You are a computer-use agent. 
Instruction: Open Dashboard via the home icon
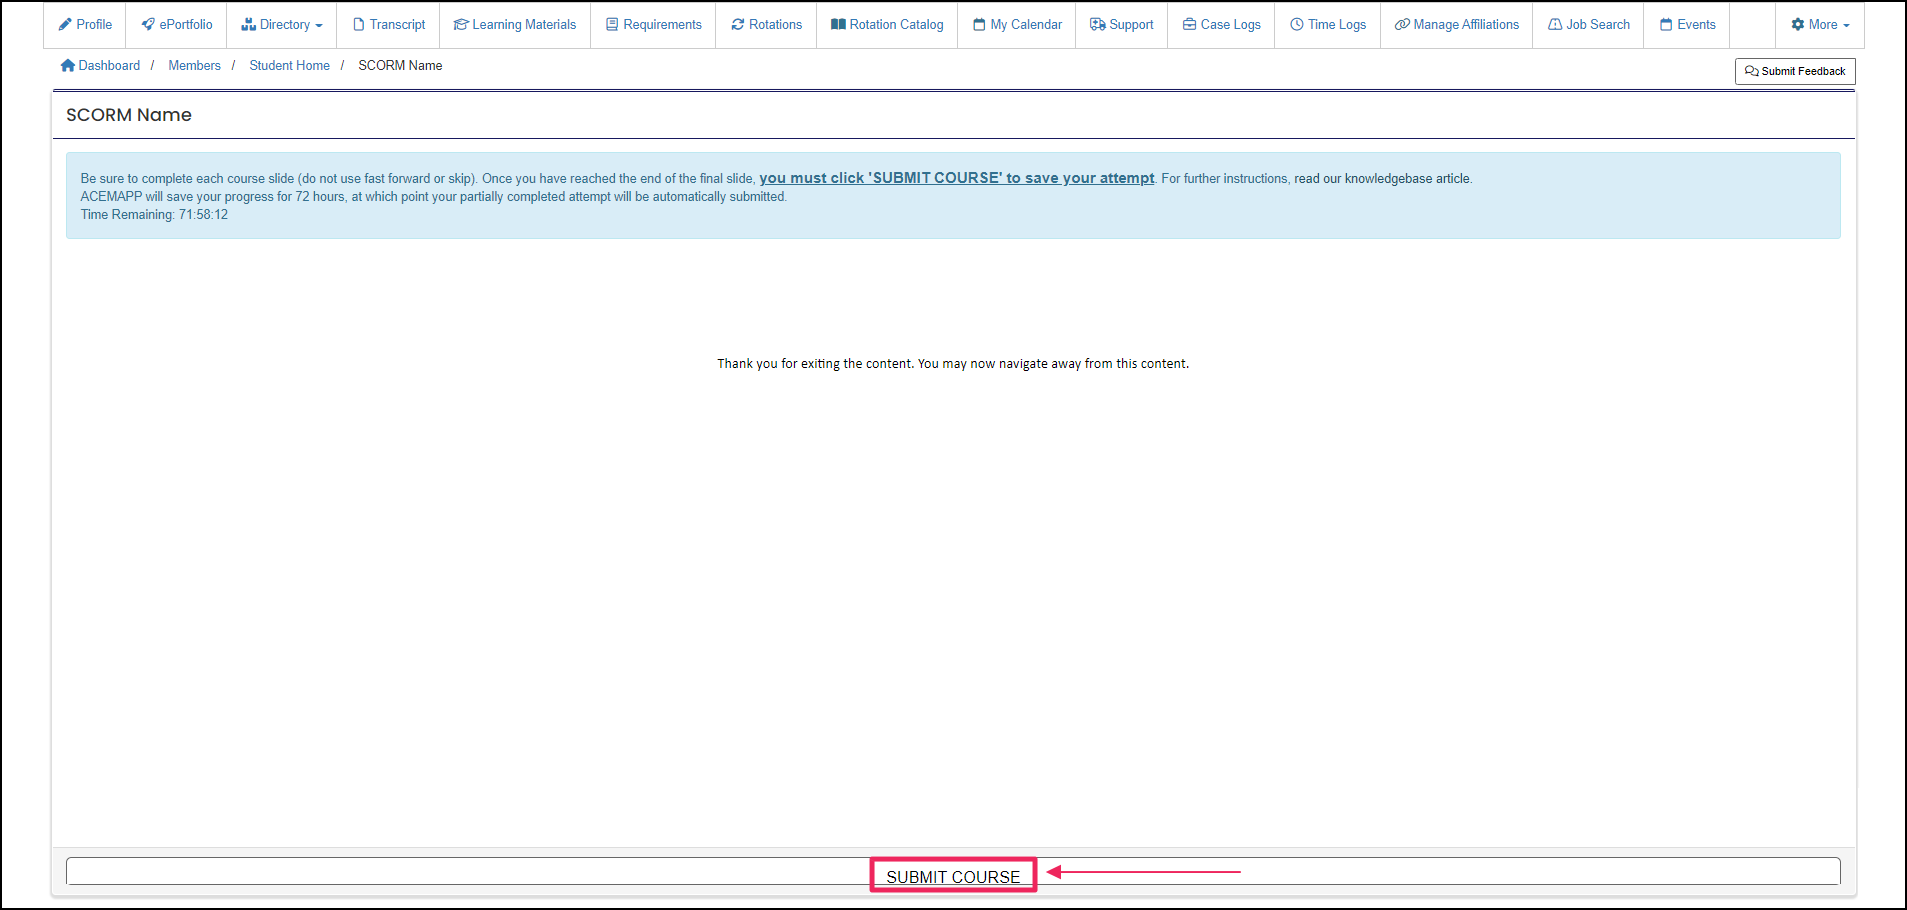67,65
